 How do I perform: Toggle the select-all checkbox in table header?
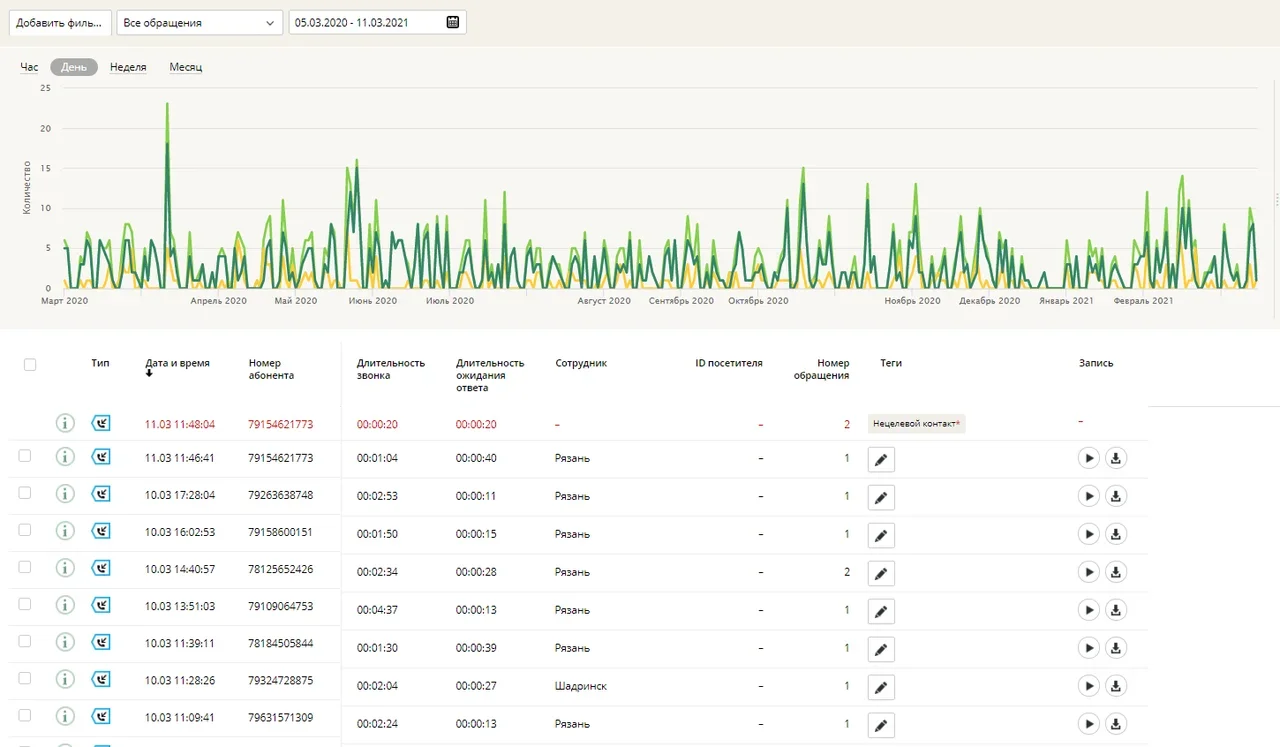coord(30,365)
